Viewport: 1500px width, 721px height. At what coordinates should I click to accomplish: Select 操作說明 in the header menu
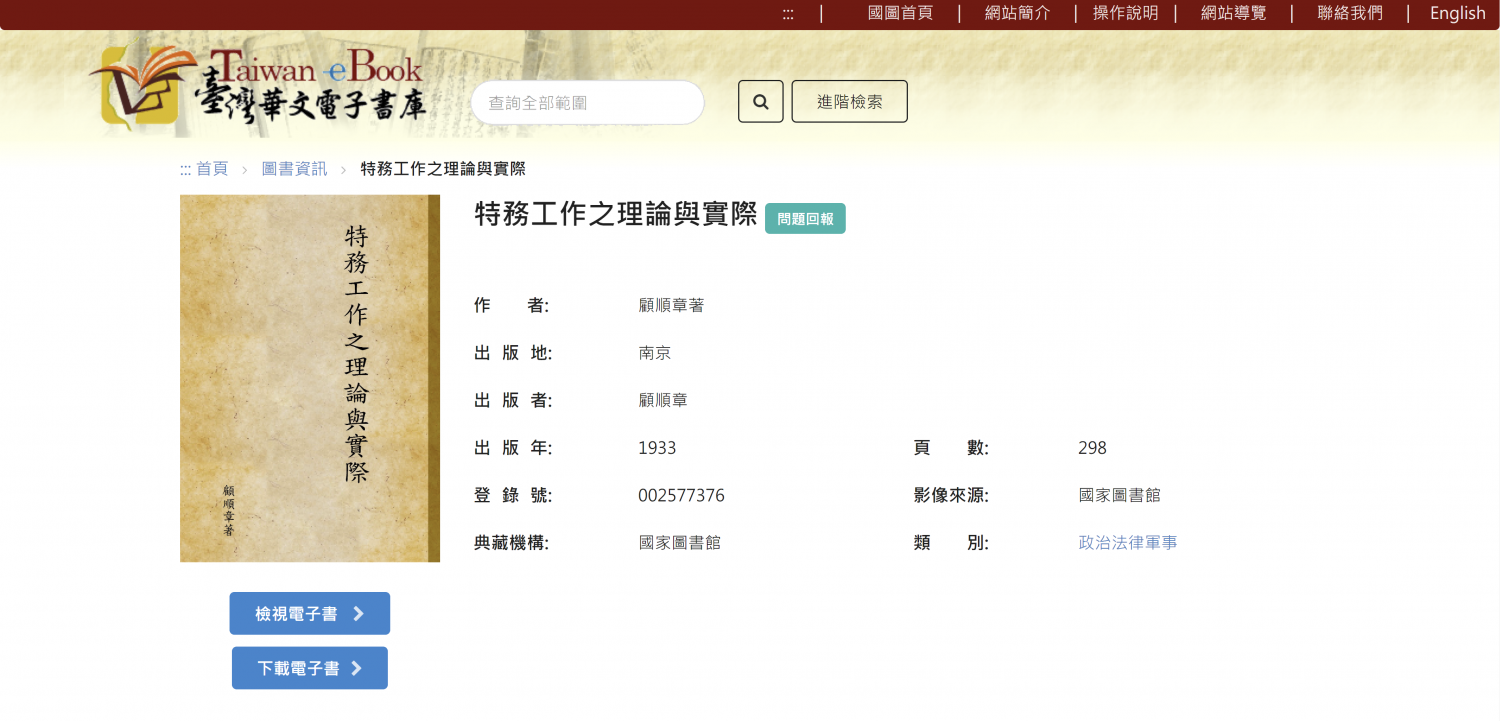point(1125,13)
